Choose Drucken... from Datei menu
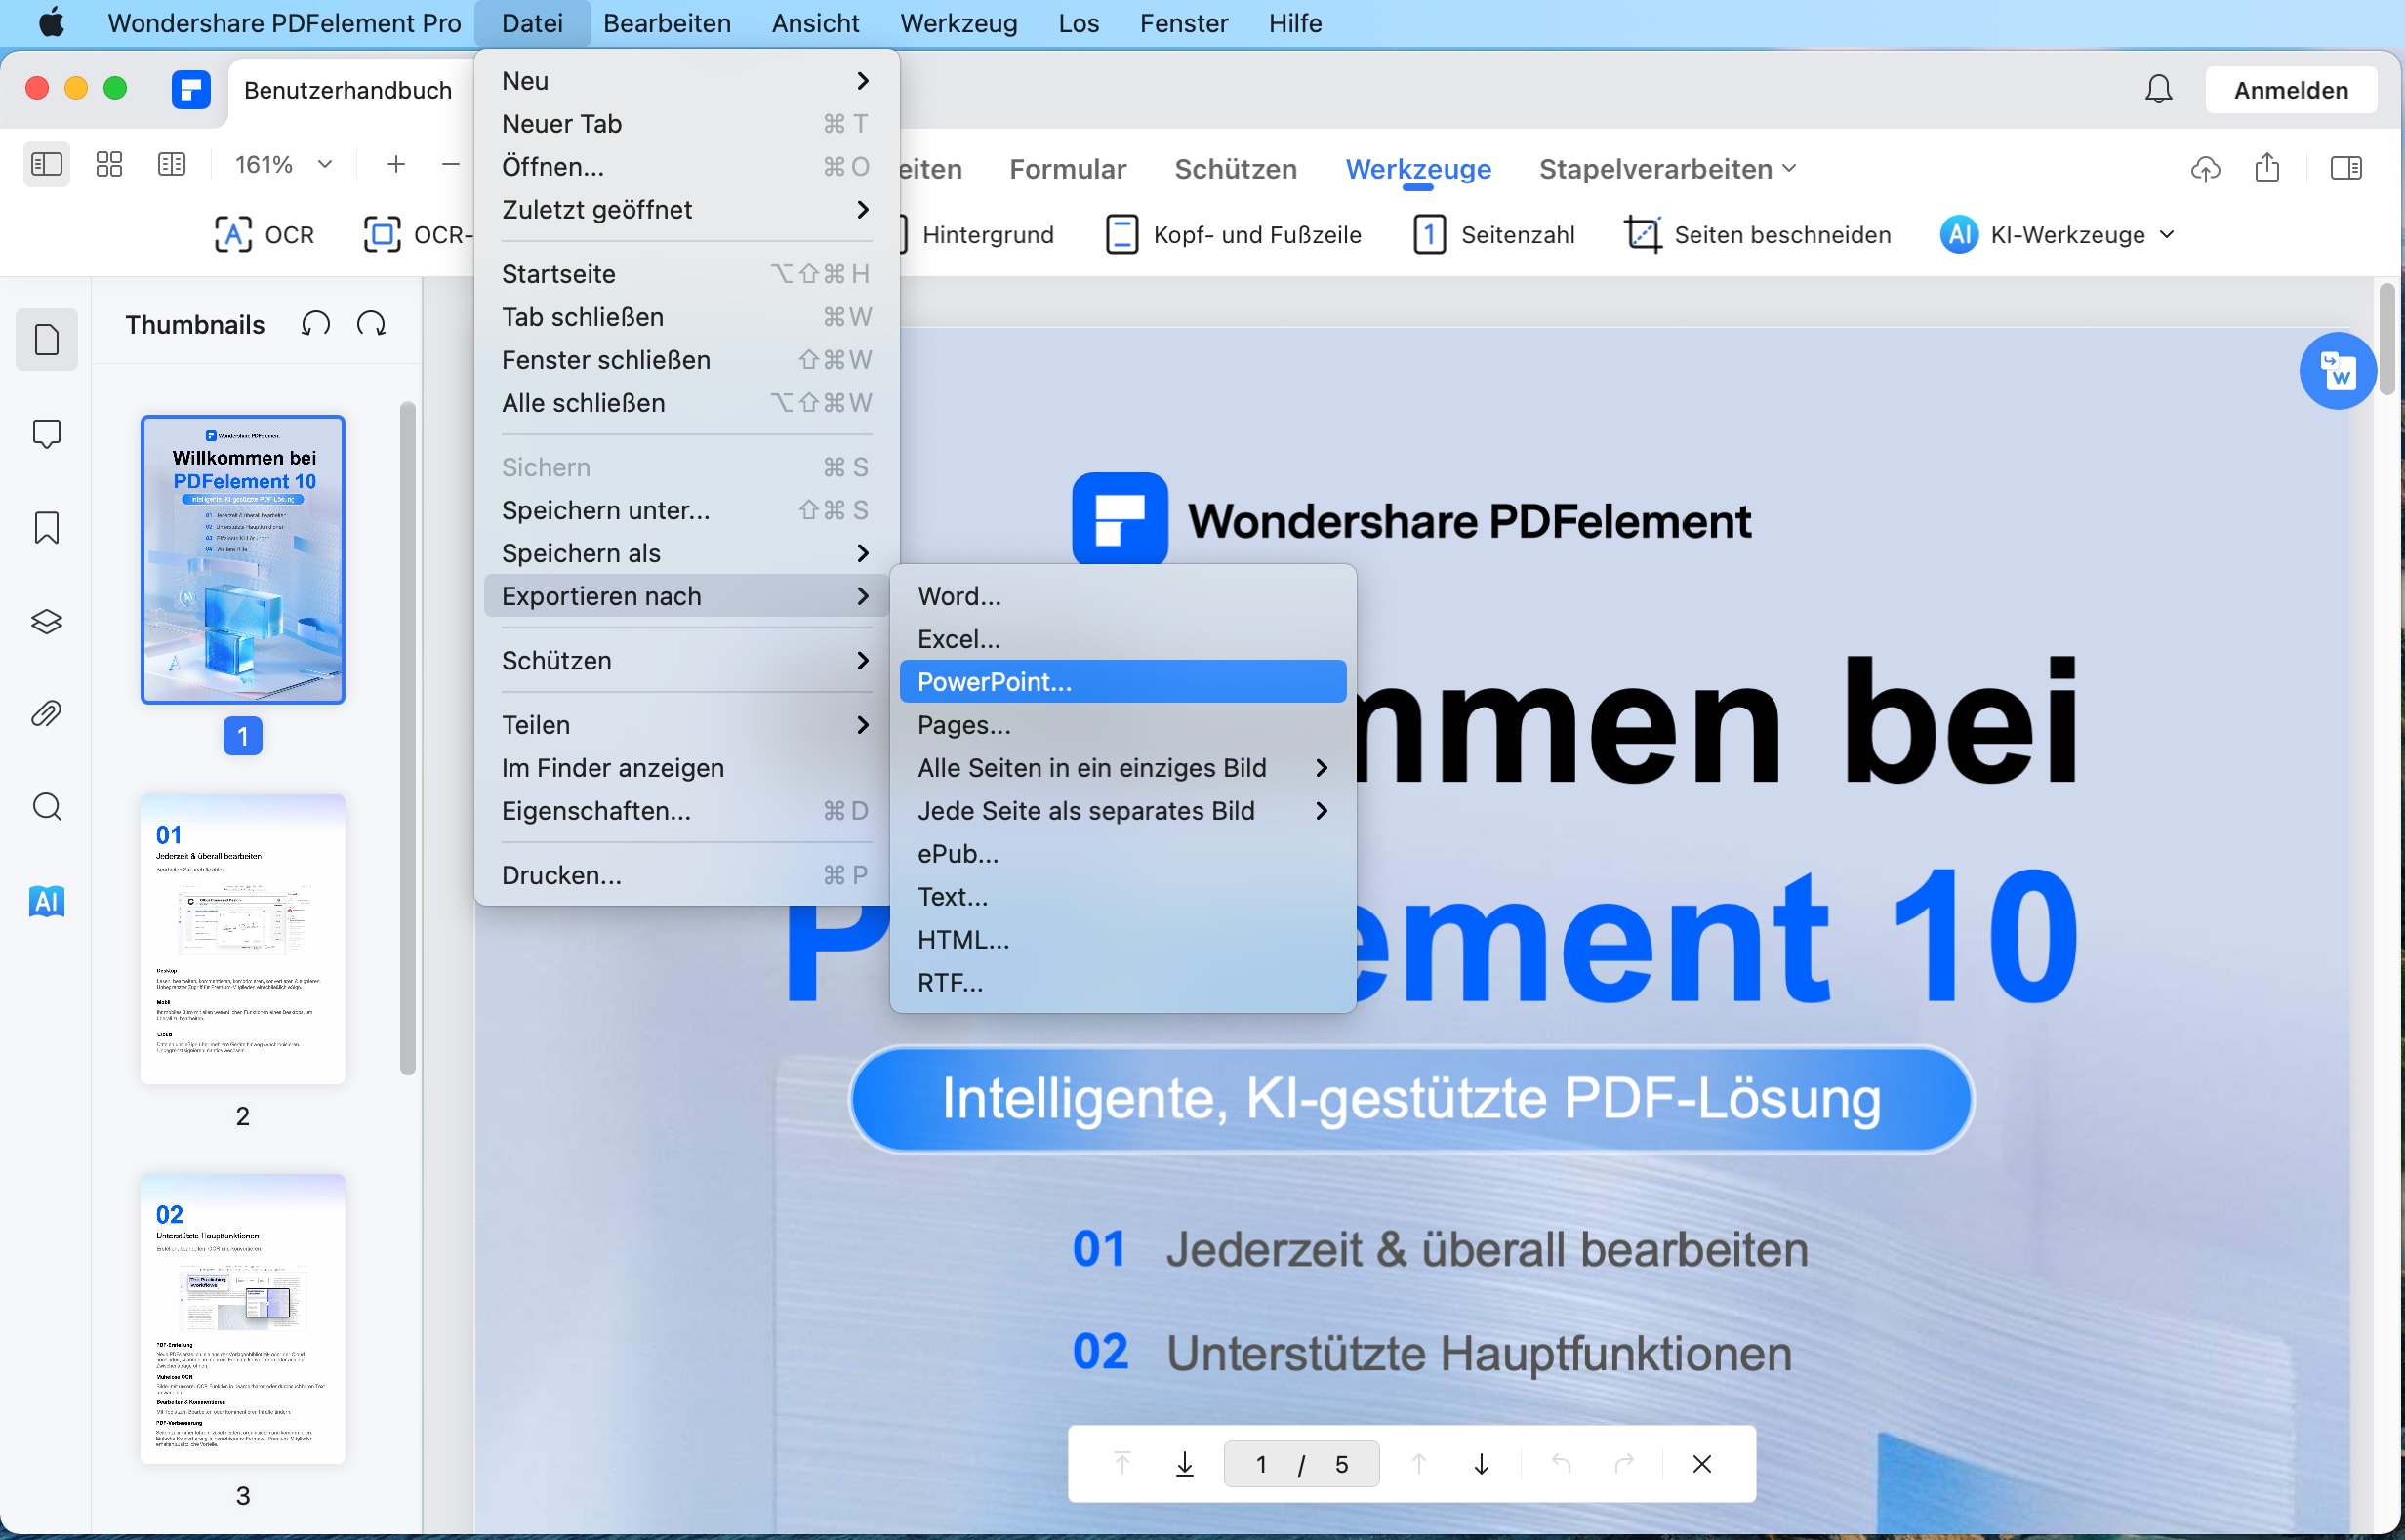2405x1540 pixels. pos(686,875)
